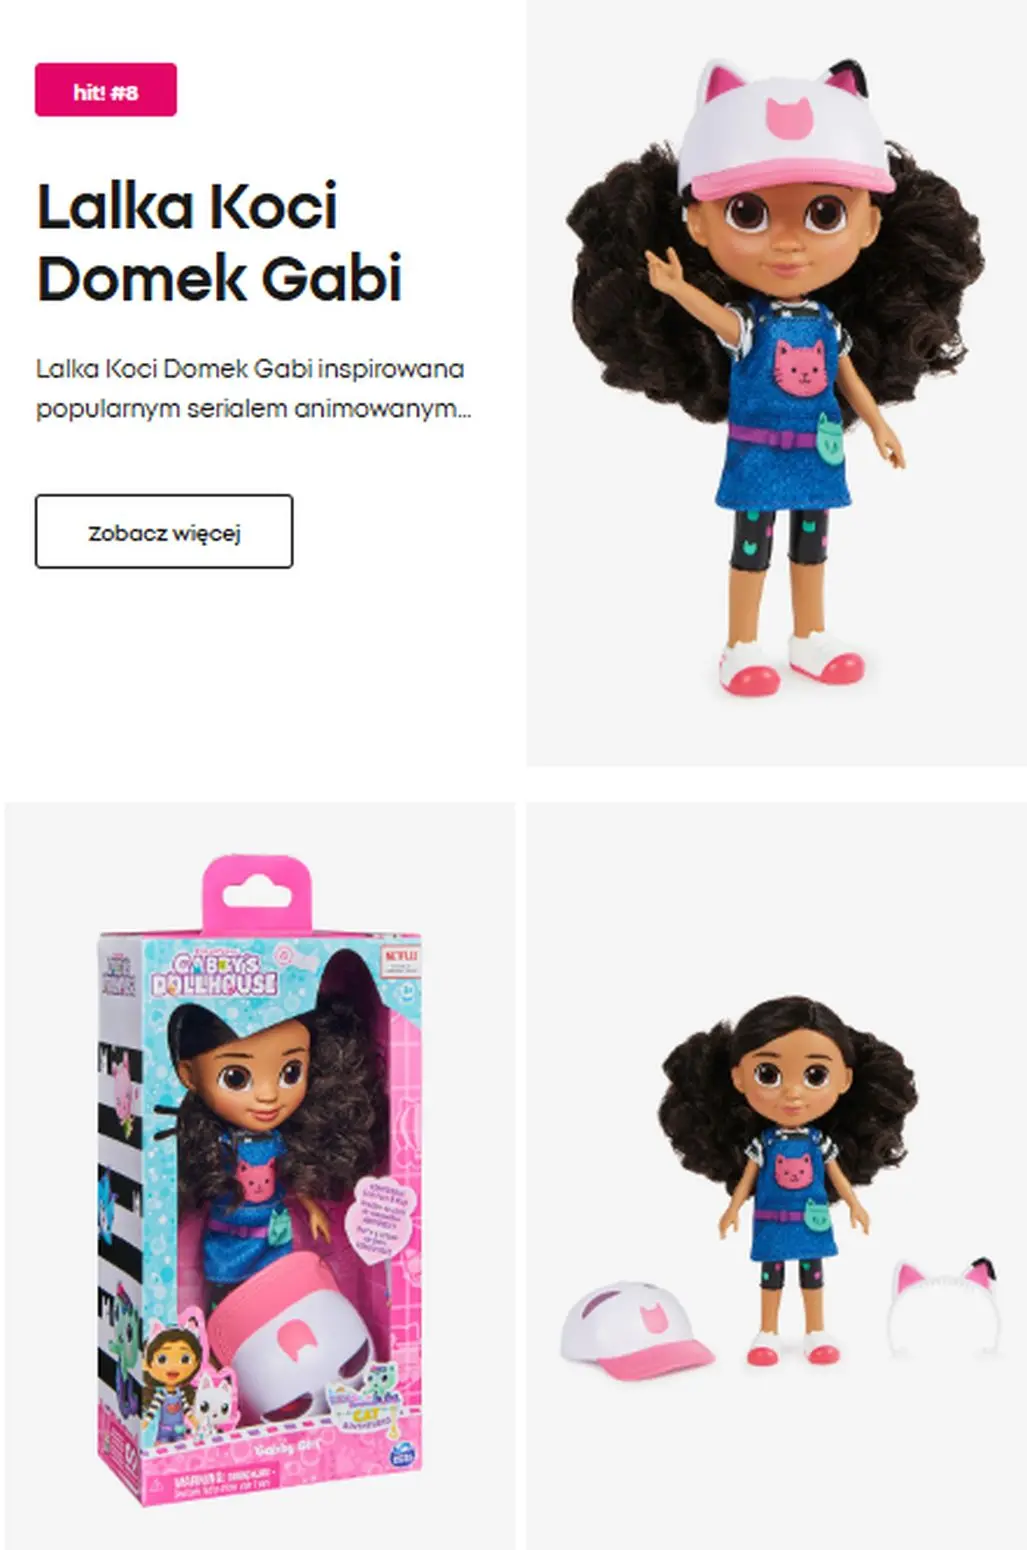Click the description text about popularnym serialem animowanym
1027x1550 pixels.
tap(253, 389)
